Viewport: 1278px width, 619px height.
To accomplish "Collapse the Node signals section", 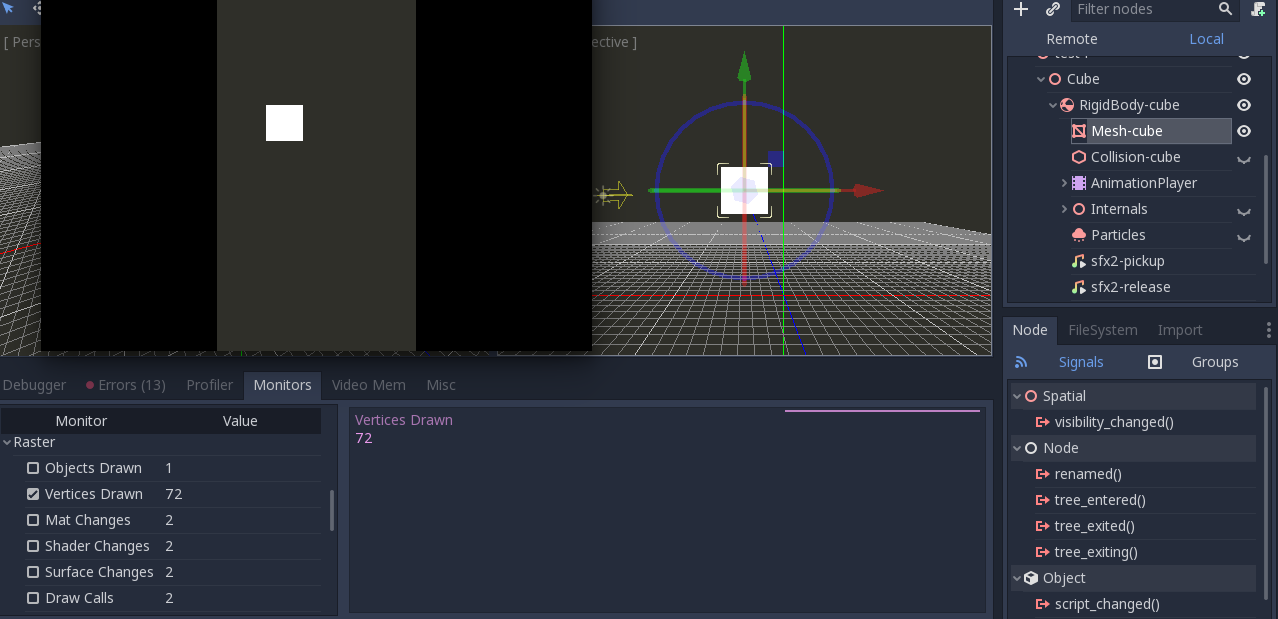I will coord(1017,448).
